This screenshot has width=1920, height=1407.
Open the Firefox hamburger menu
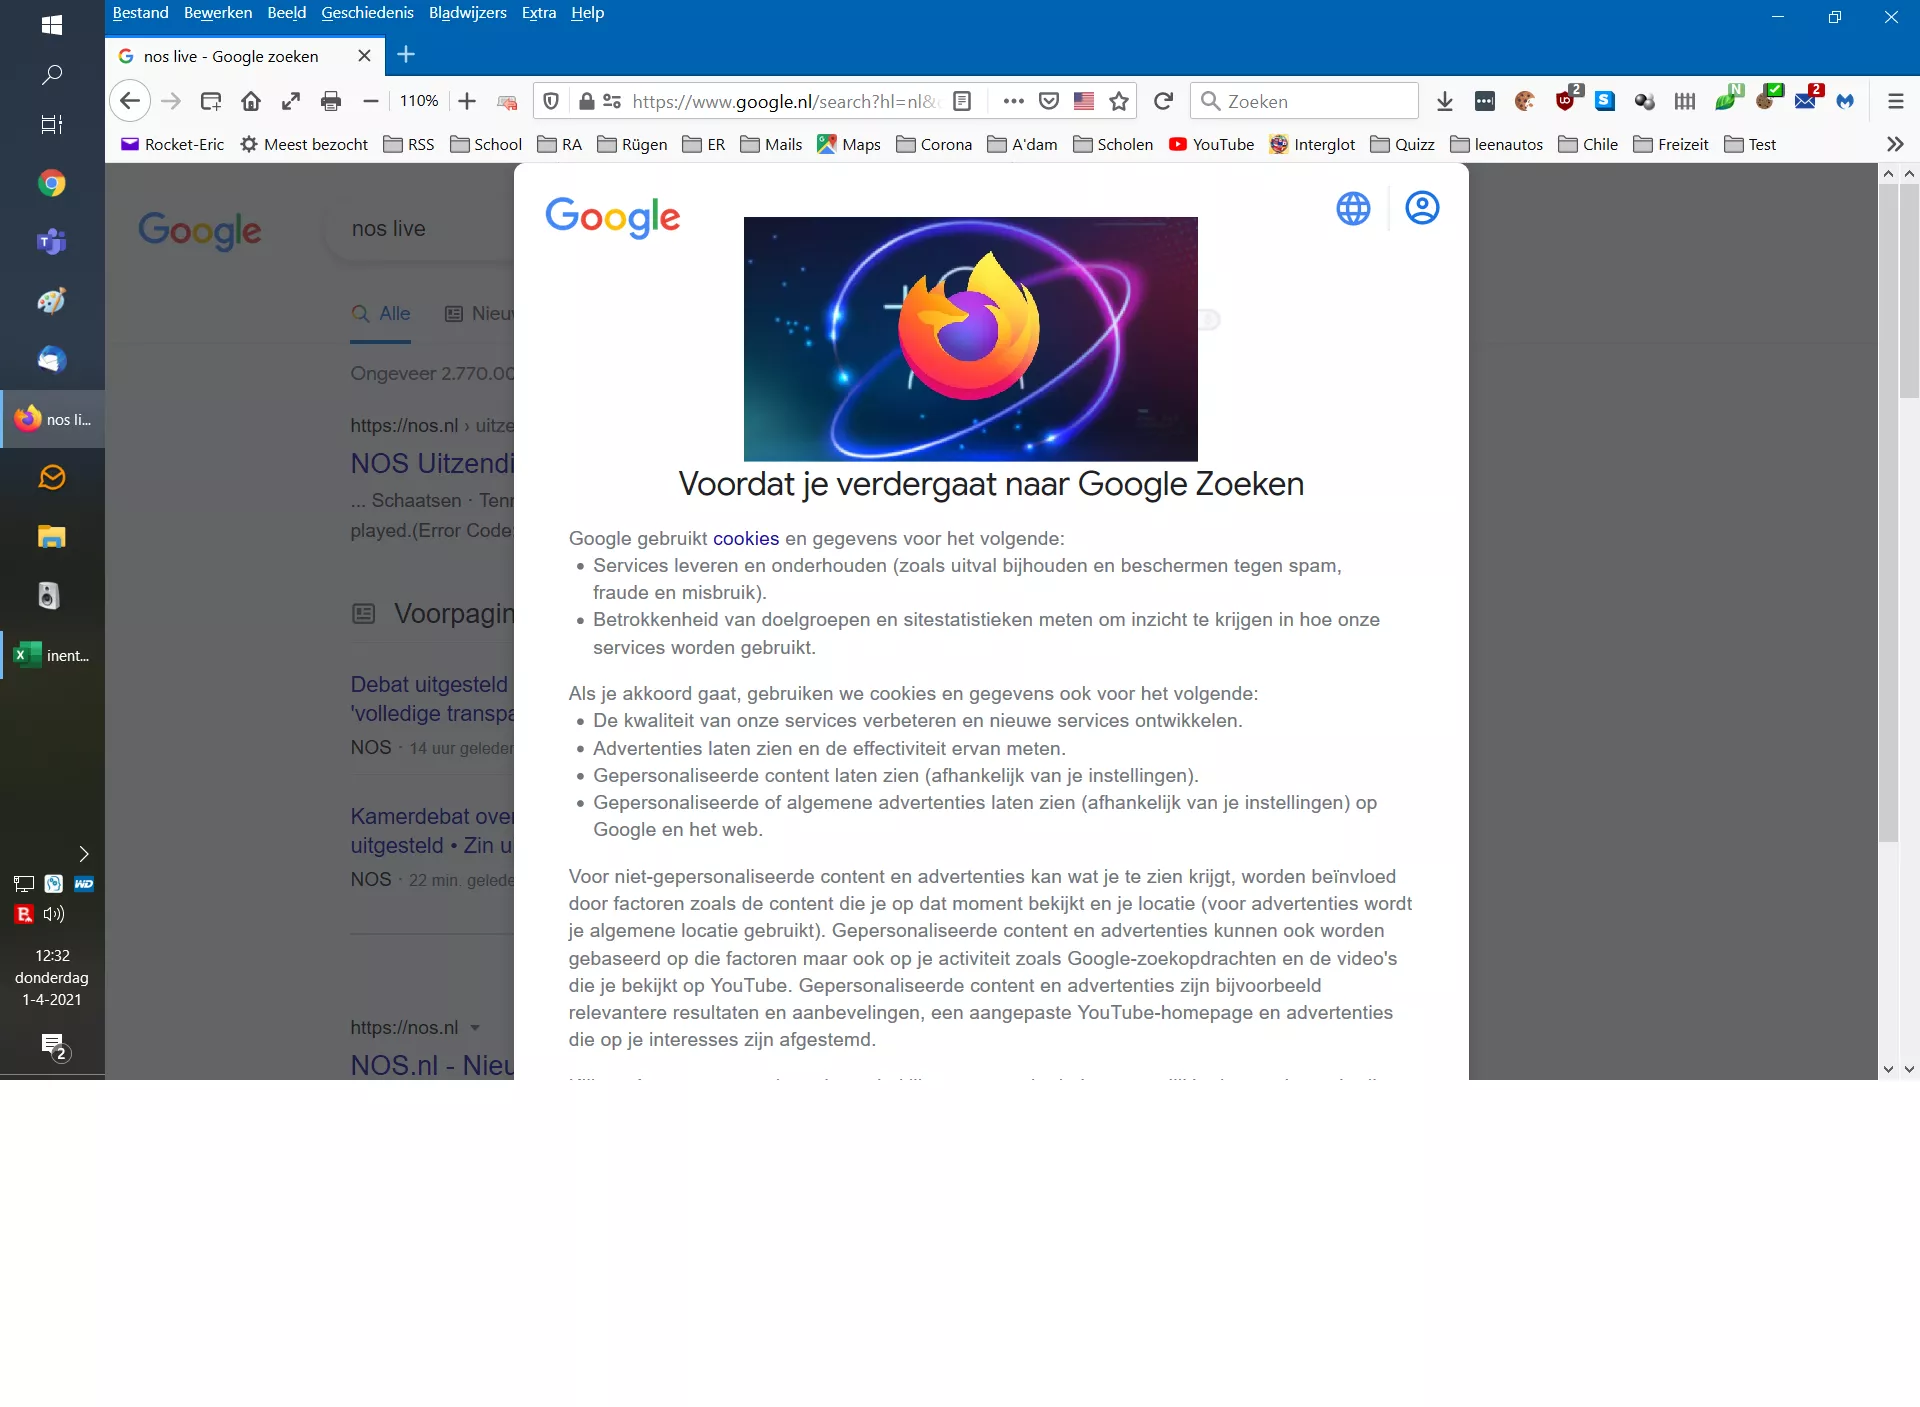coord(1895,101)
